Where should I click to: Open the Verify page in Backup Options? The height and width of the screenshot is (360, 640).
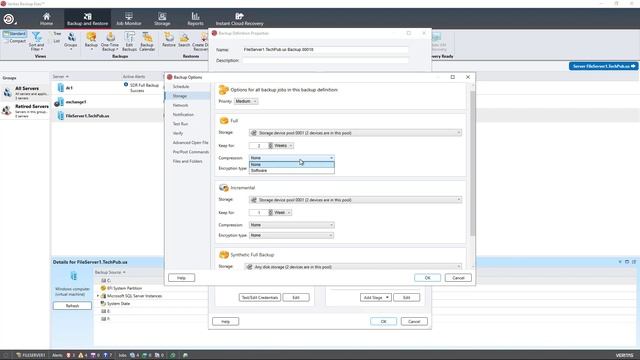tap(178, 133)
